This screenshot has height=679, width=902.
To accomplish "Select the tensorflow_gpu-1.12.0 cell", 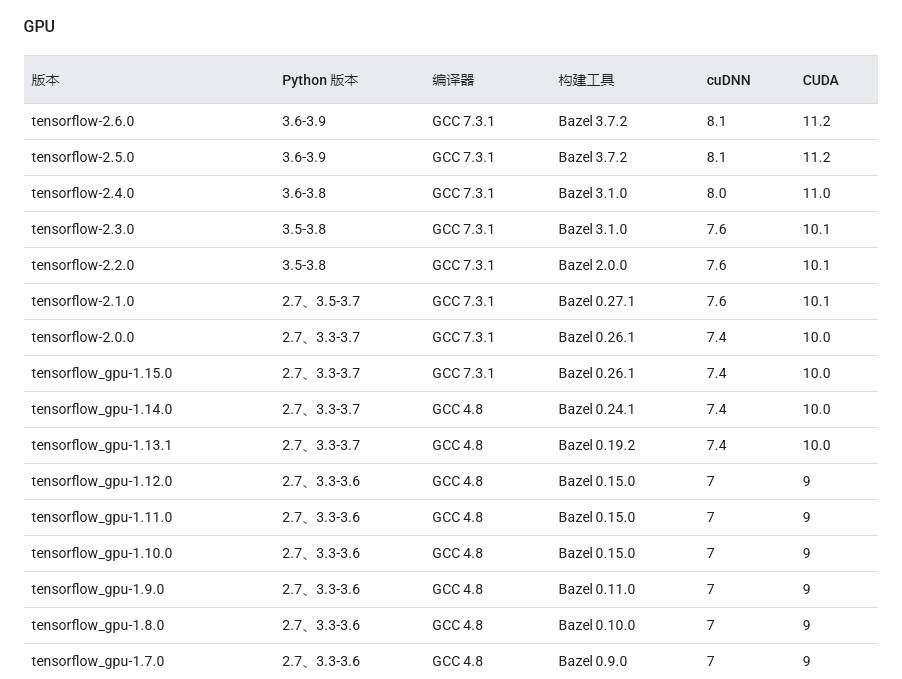I will [102, 481].
